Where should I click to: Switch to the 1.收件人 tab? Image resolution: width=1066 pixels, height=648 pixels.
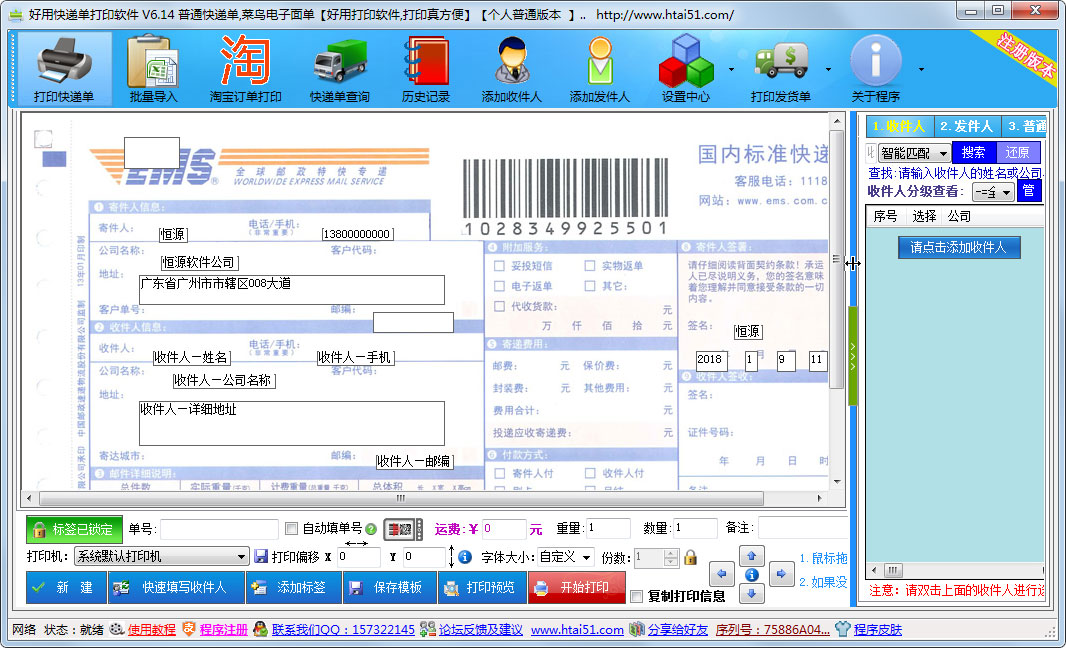tap(899, 126)
